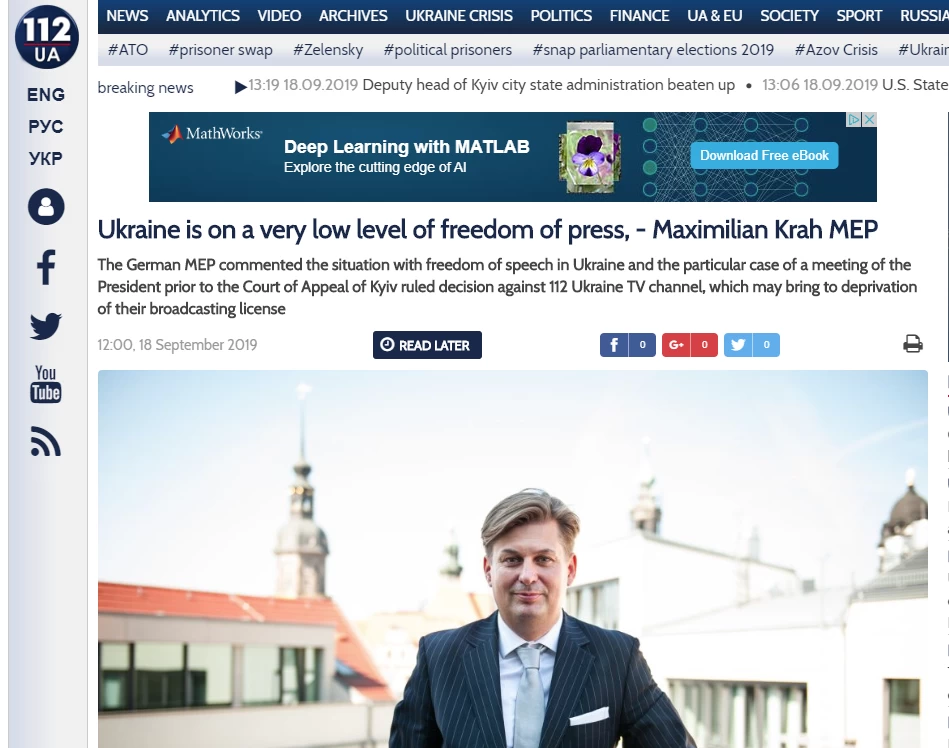Print the article using the printer icon

pyautogui.click(x=913, y=344)
